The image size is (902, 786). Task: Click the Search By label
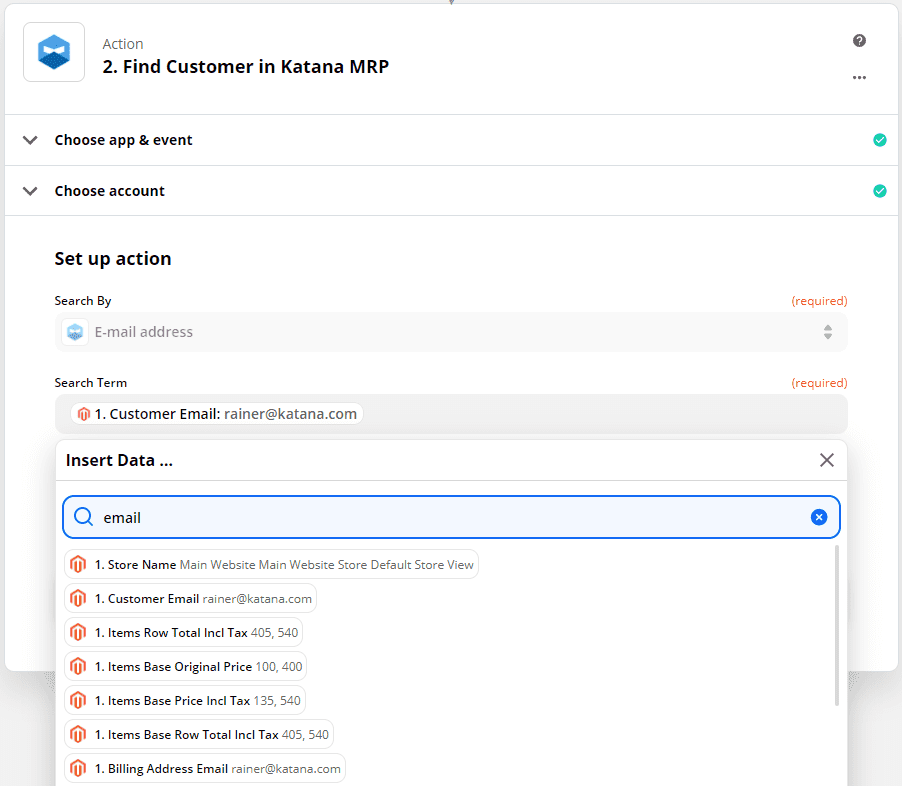click(x=83, y=301)
